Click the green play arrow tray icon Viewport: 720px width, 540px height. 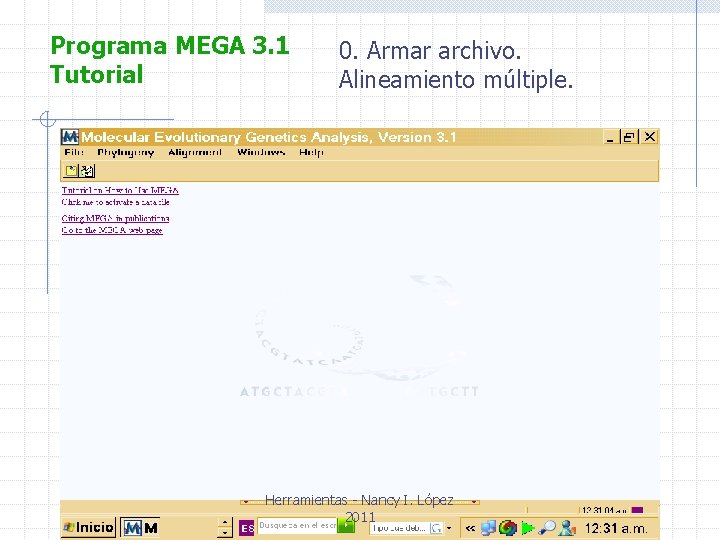(x=528, y=528)
